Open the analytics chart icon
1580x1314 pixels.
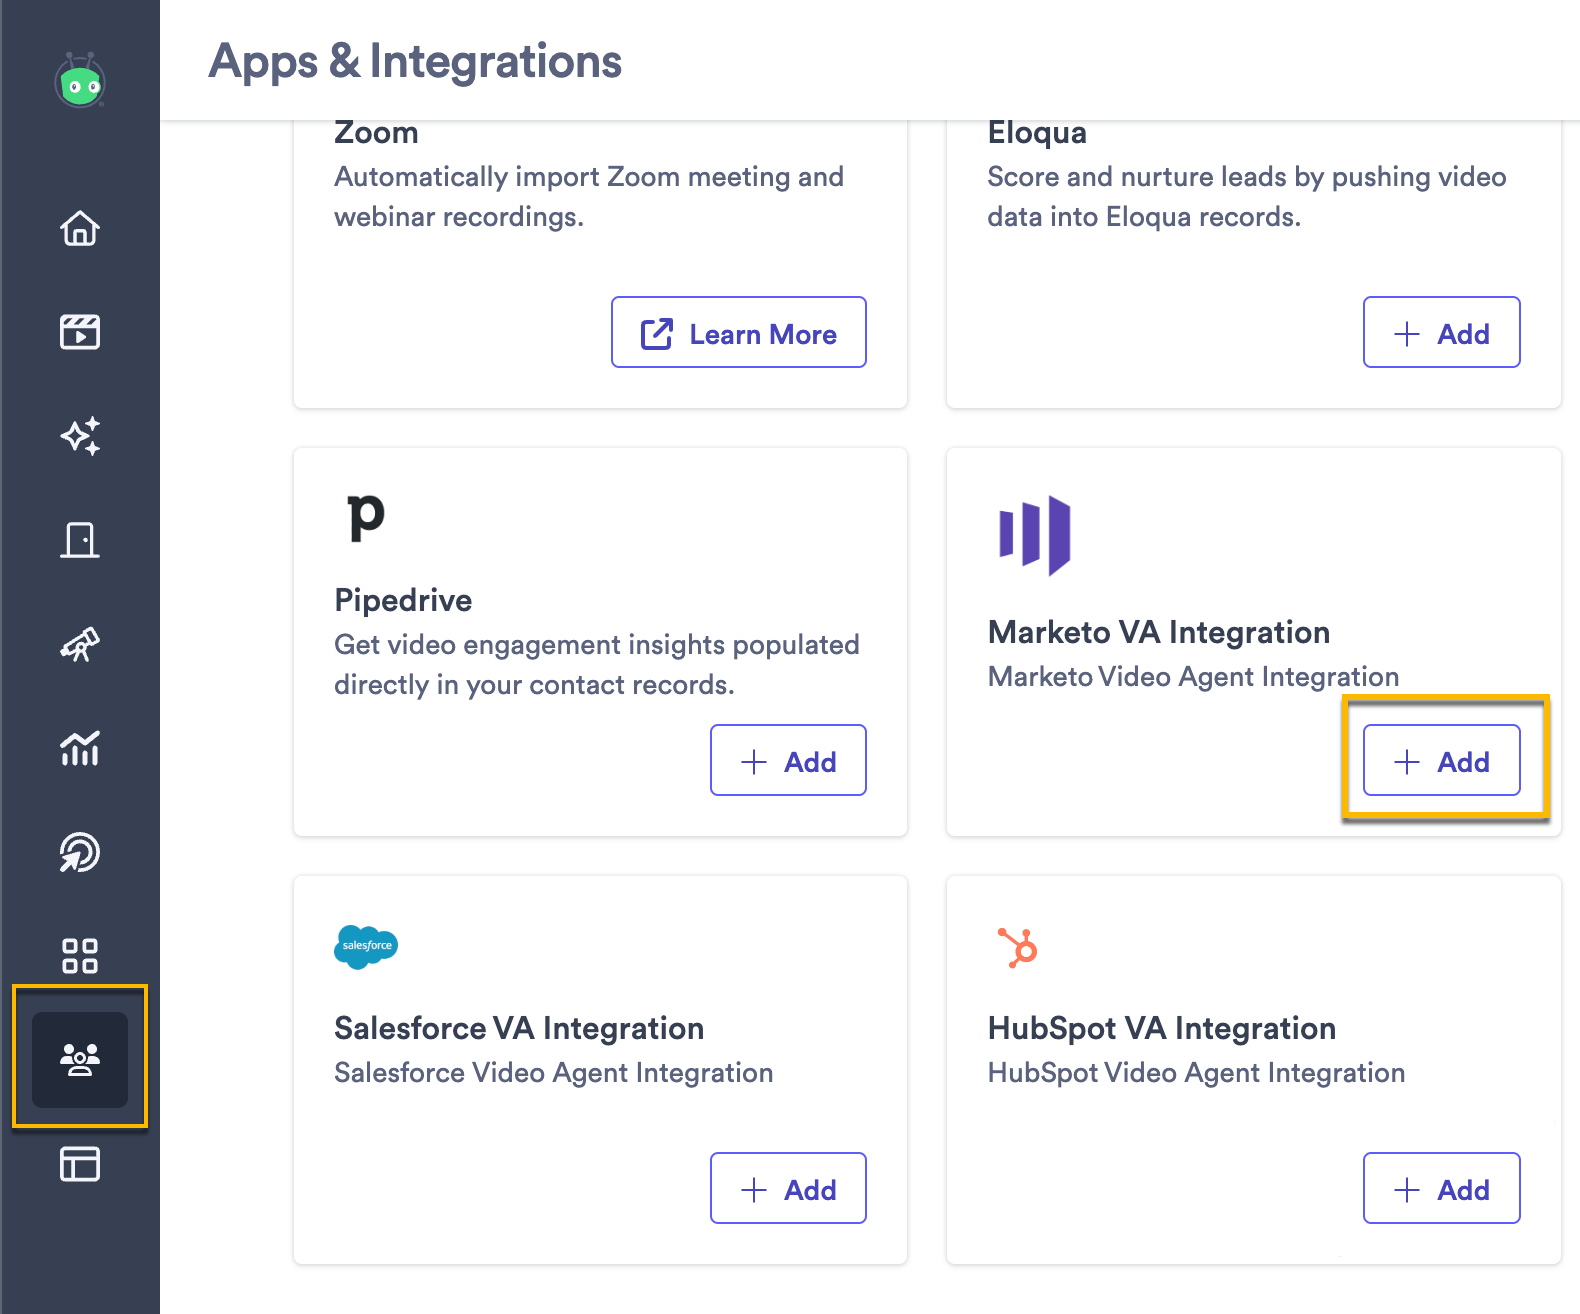80,749
